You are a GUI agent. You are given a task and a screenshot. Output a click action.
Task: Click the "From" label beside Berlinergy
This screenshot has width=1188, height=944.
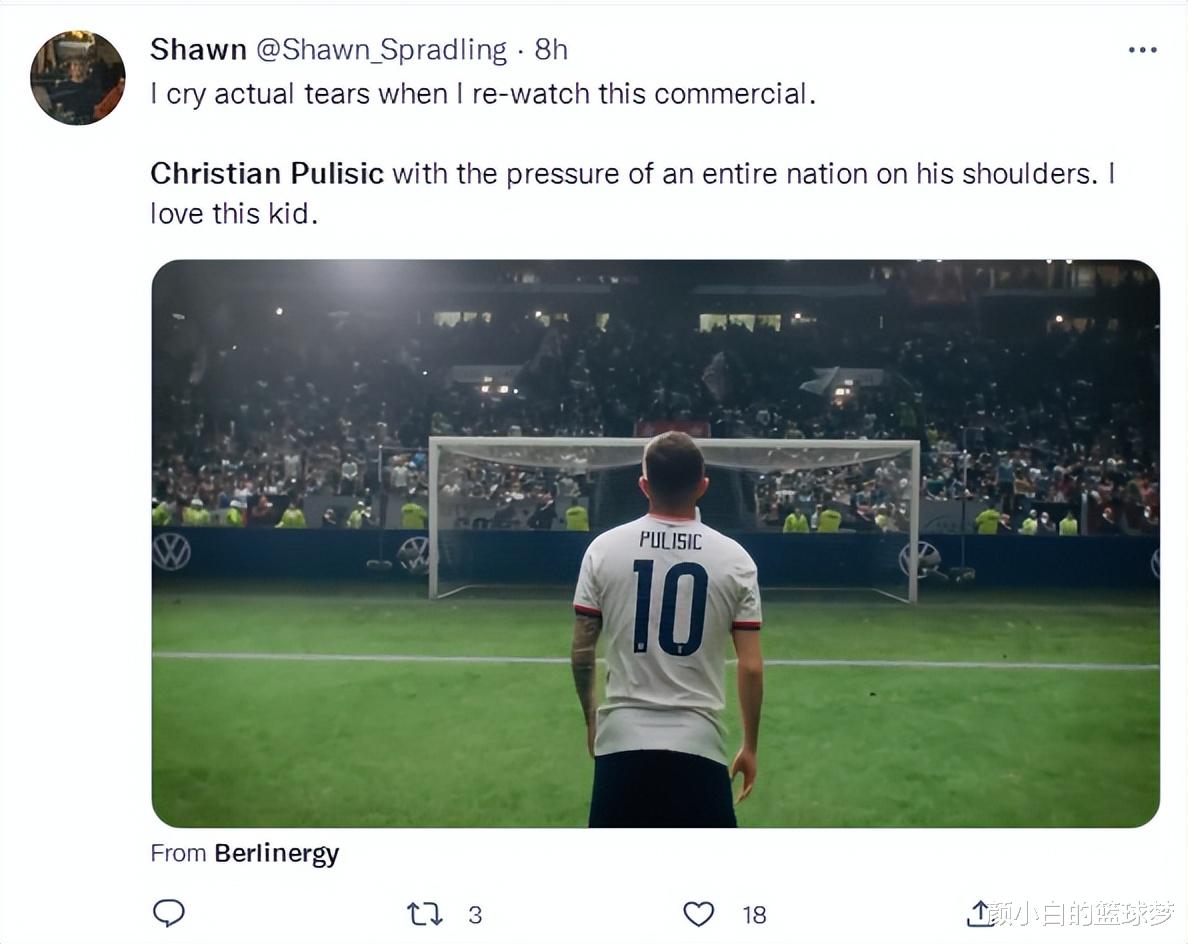[178, 853]
